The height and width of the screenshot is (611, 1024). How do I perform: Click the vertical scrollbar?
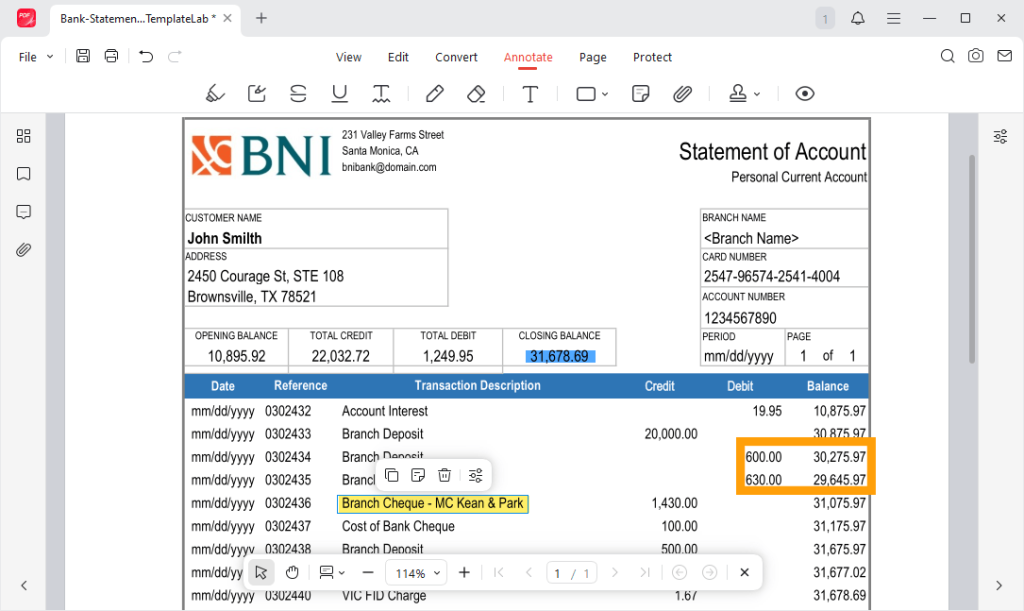tap(972, 259)
